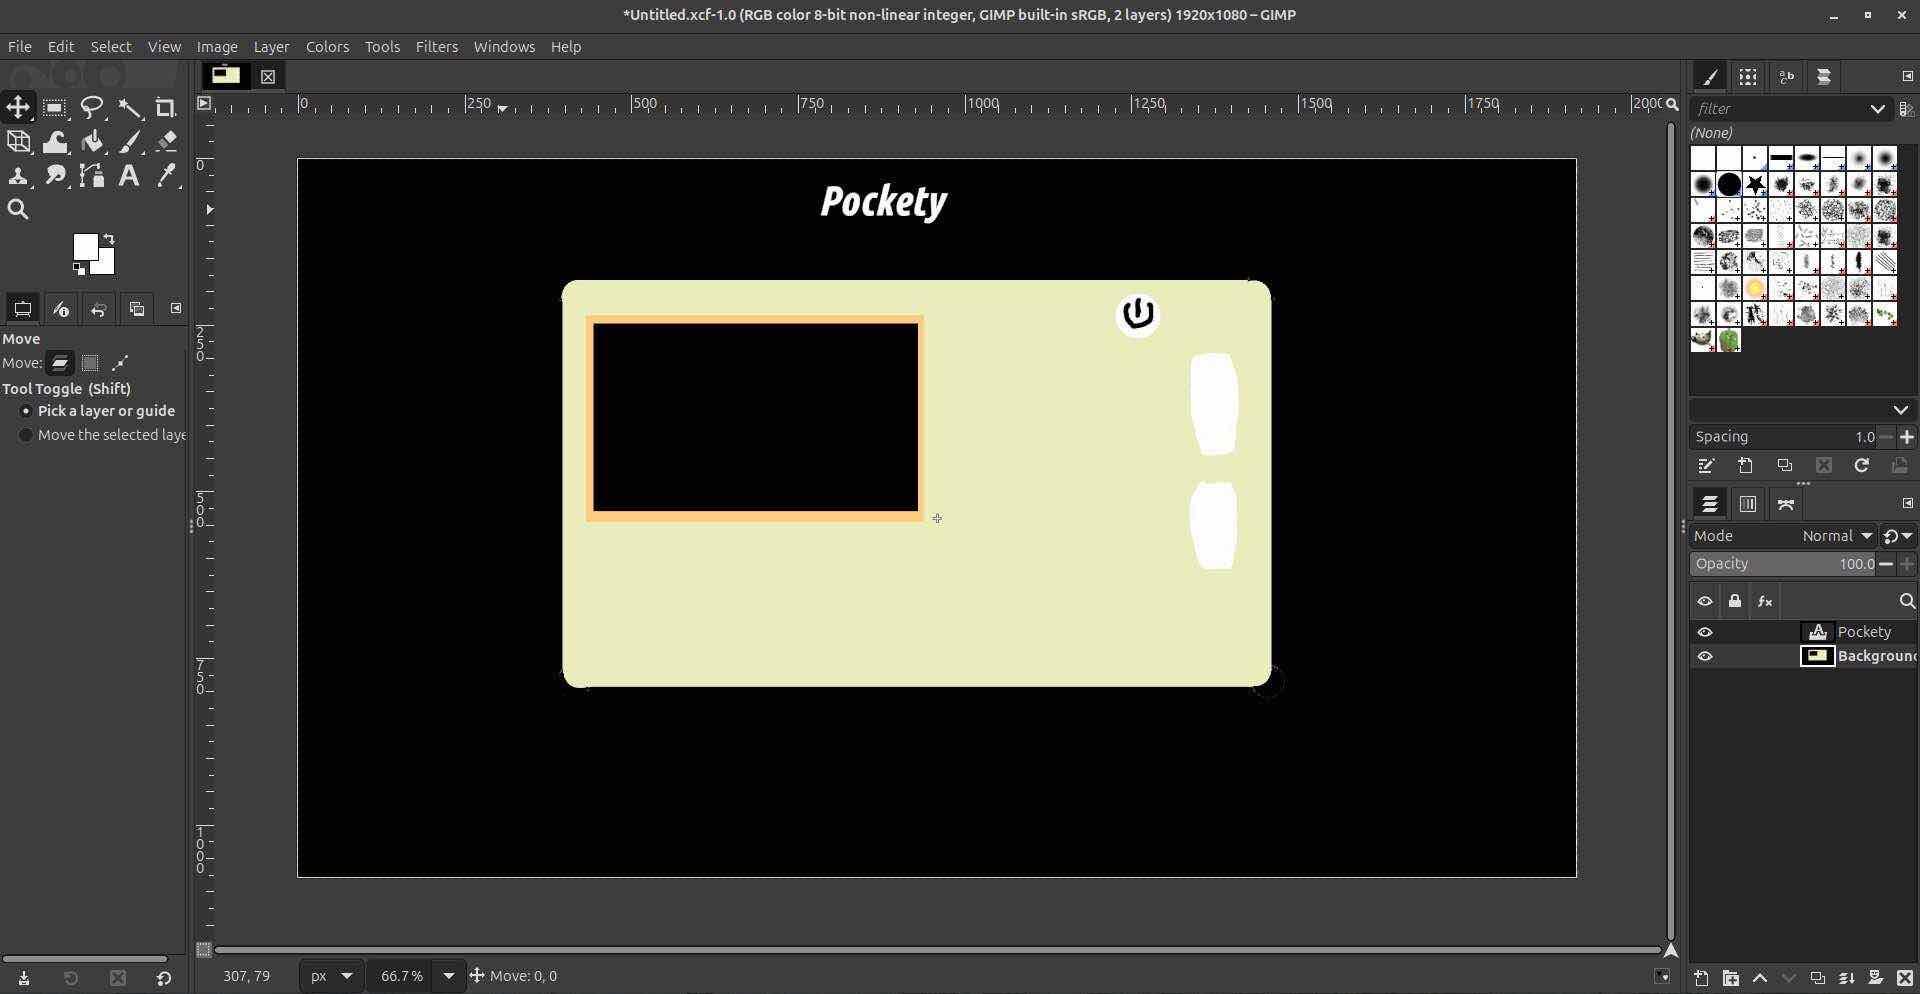Select the Fuzzy Select wand tool
The height and width of the screenshot is (994, 1920).
(130, 108)
